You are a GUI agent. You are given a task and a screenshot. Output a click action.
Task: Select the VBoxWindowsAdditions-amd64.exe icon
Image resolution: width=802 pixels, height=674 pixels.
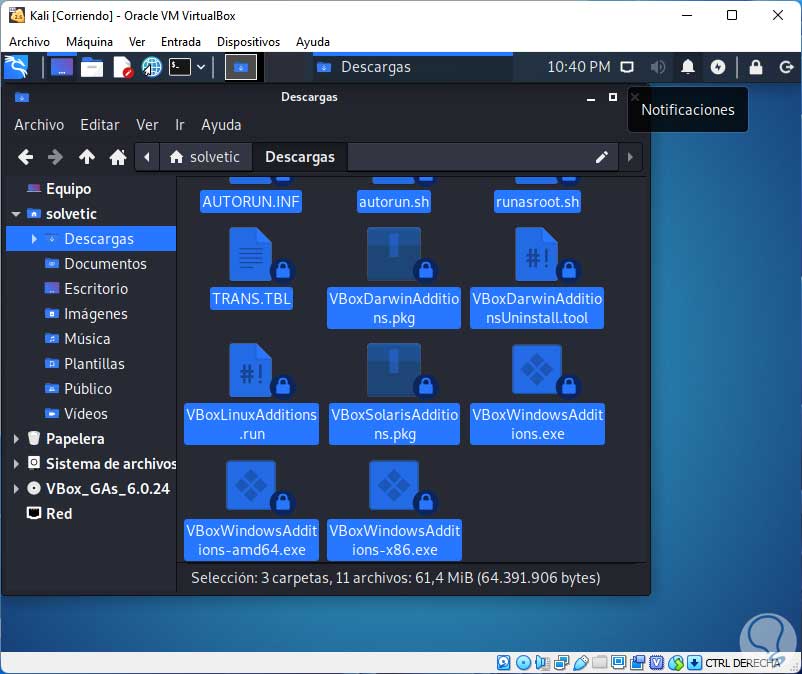click(251, 487)
